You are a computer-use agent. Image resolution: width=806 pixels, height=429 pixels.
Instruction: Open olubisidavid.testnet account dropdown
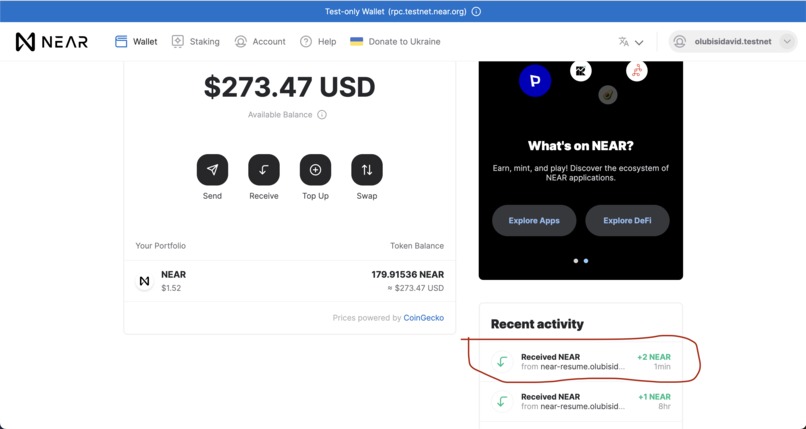point(733,42)
